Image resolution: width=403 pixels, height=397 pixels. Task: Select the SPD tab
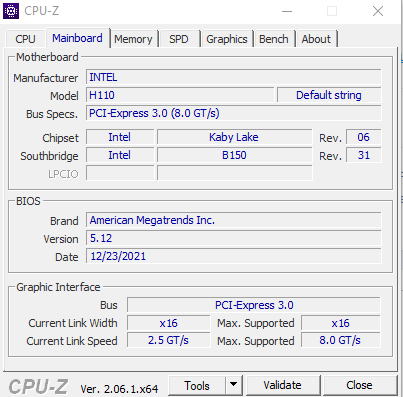coord(179,39)
